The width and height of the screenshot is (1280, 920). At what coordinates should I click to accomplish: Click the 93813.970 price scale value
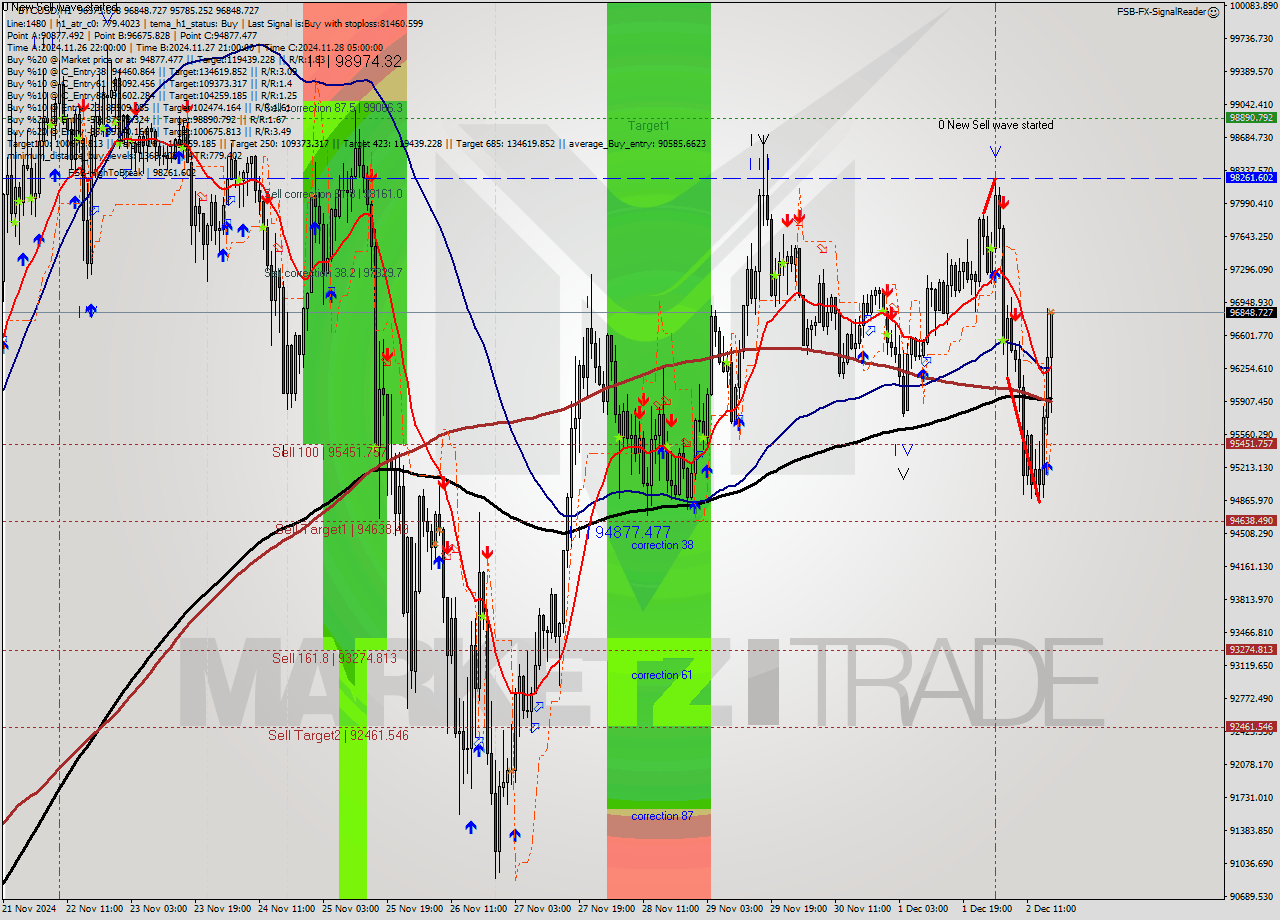(x=1251, y=599)
